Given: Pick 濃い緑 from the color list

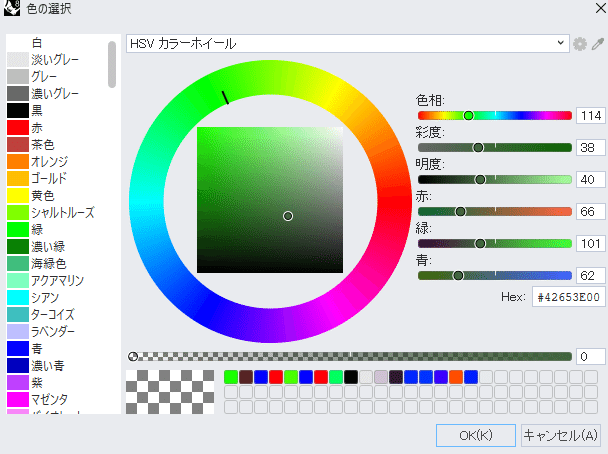Looking at the screenshot, I should click(x=56, y=247).
